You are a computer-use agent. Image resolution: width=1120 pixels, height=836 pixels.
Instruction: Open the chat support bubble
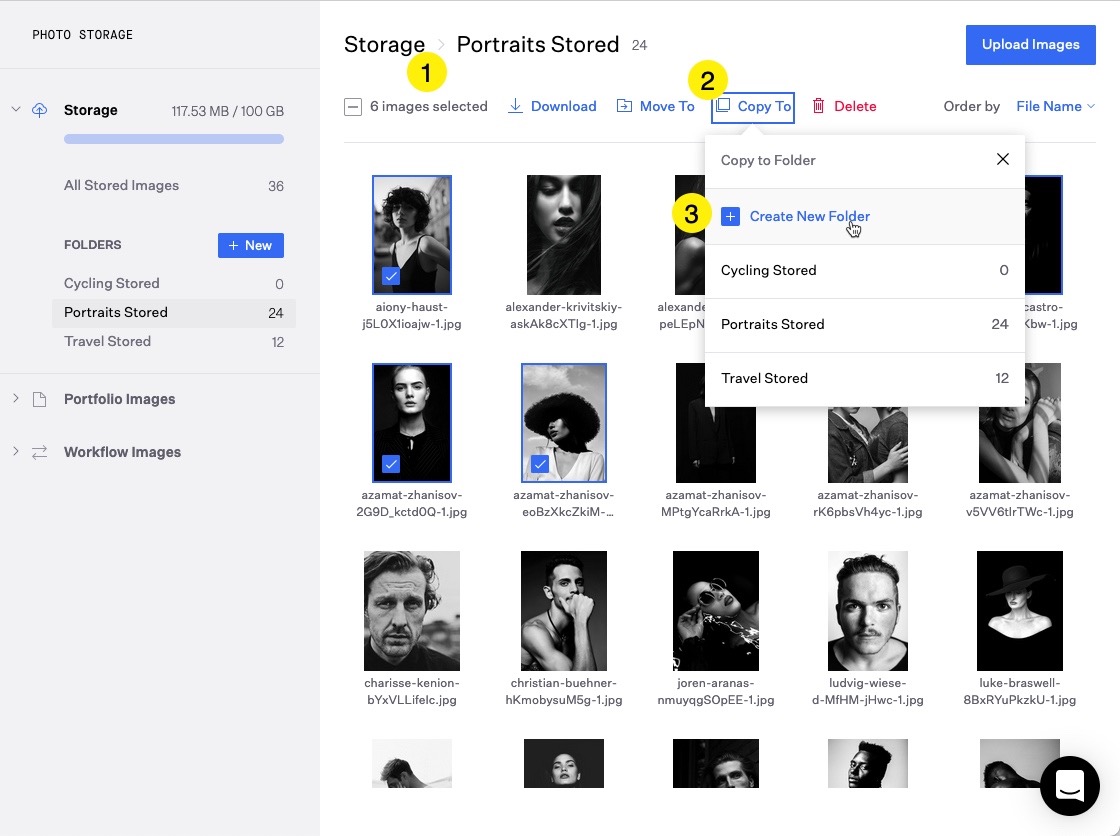(x=1069, y=785)
